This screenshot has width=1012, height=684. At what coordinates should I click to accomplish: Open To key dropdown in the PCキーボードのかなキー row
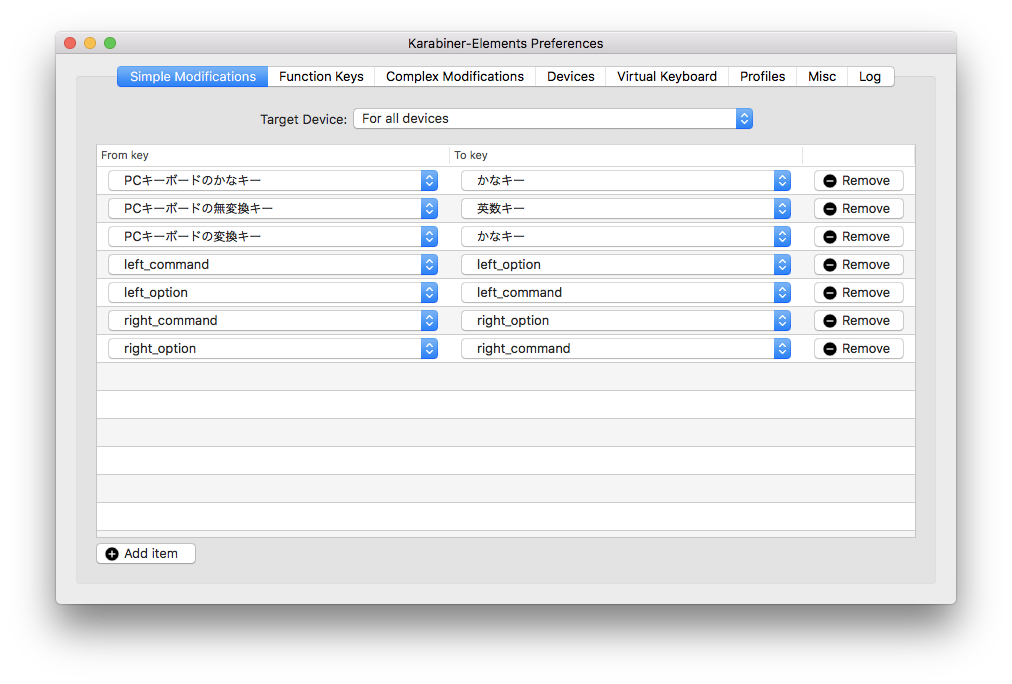pos(626,181)
